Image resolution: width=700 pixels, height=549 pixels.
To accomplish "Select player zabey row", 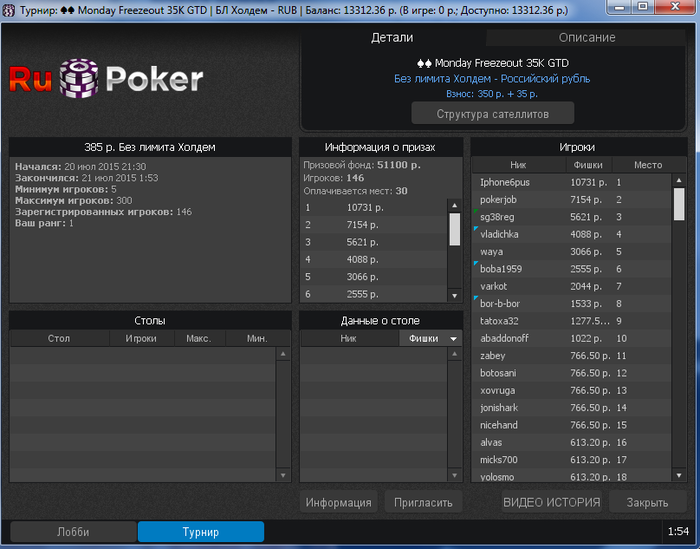I will [x=571, y=356].
